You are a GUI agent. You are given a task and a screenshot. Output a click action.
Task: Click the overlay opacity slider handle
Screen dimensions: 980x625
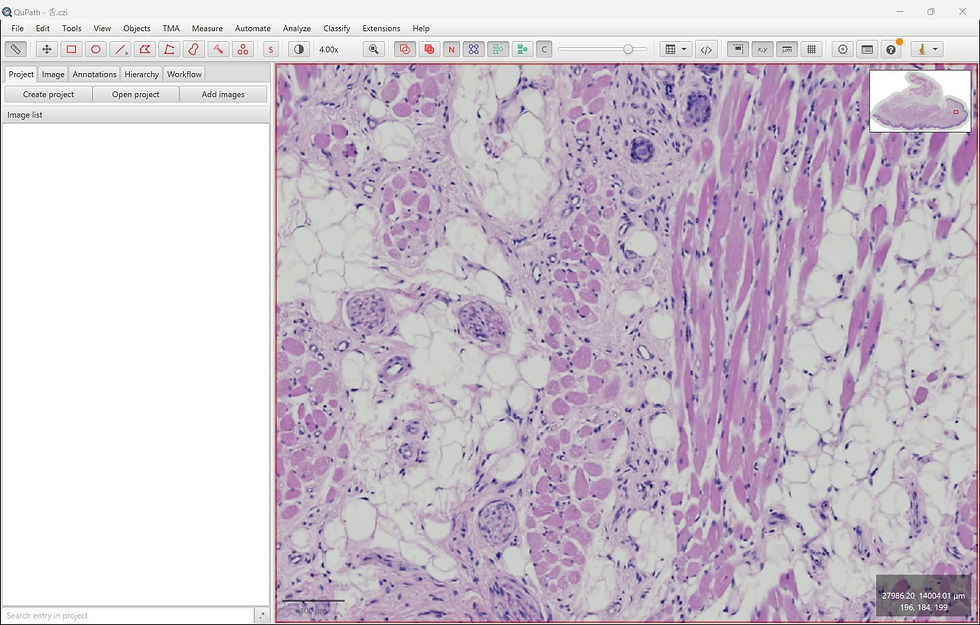(628, 49)
